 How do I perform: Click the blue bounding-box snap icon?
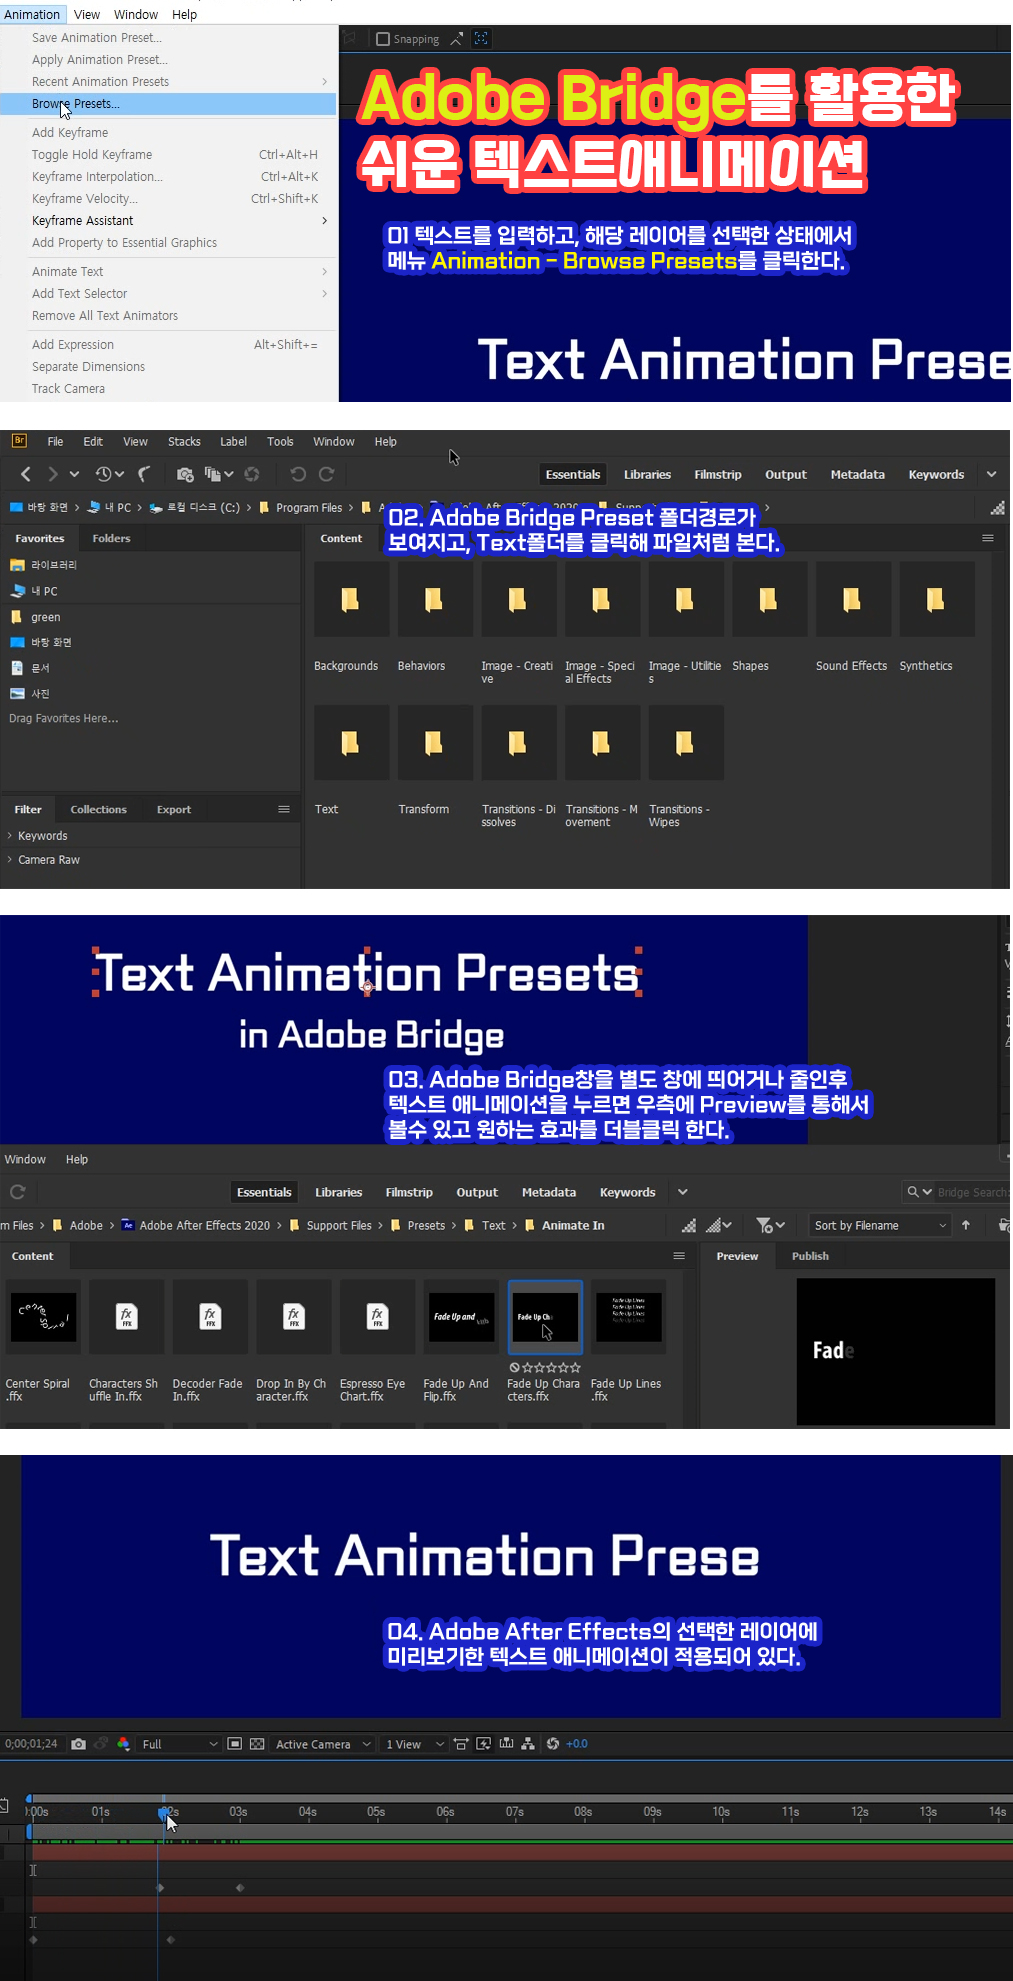(x=481, y=39)
